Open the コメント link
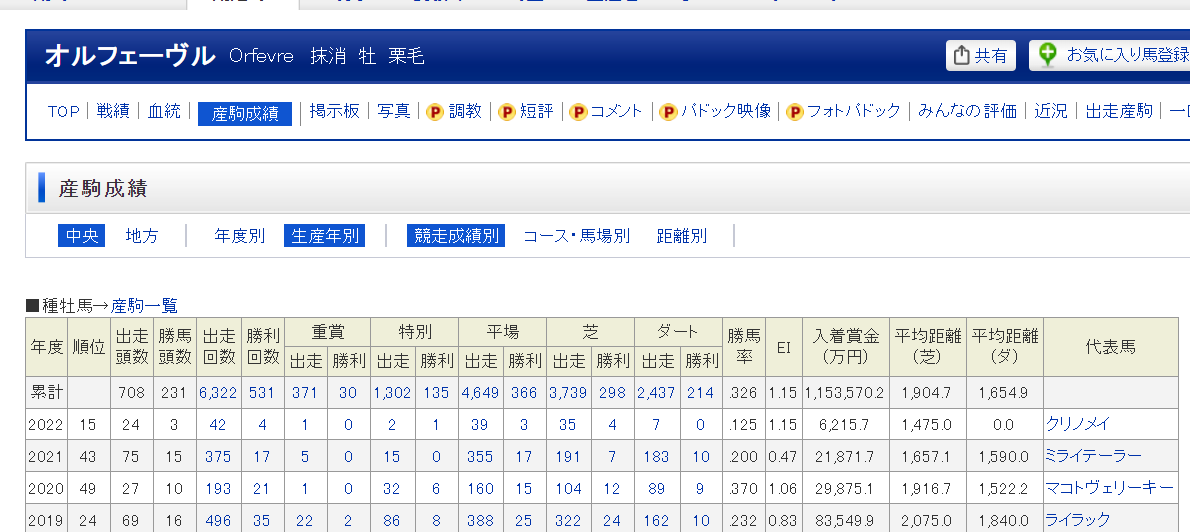 click(x=616, y=112)
